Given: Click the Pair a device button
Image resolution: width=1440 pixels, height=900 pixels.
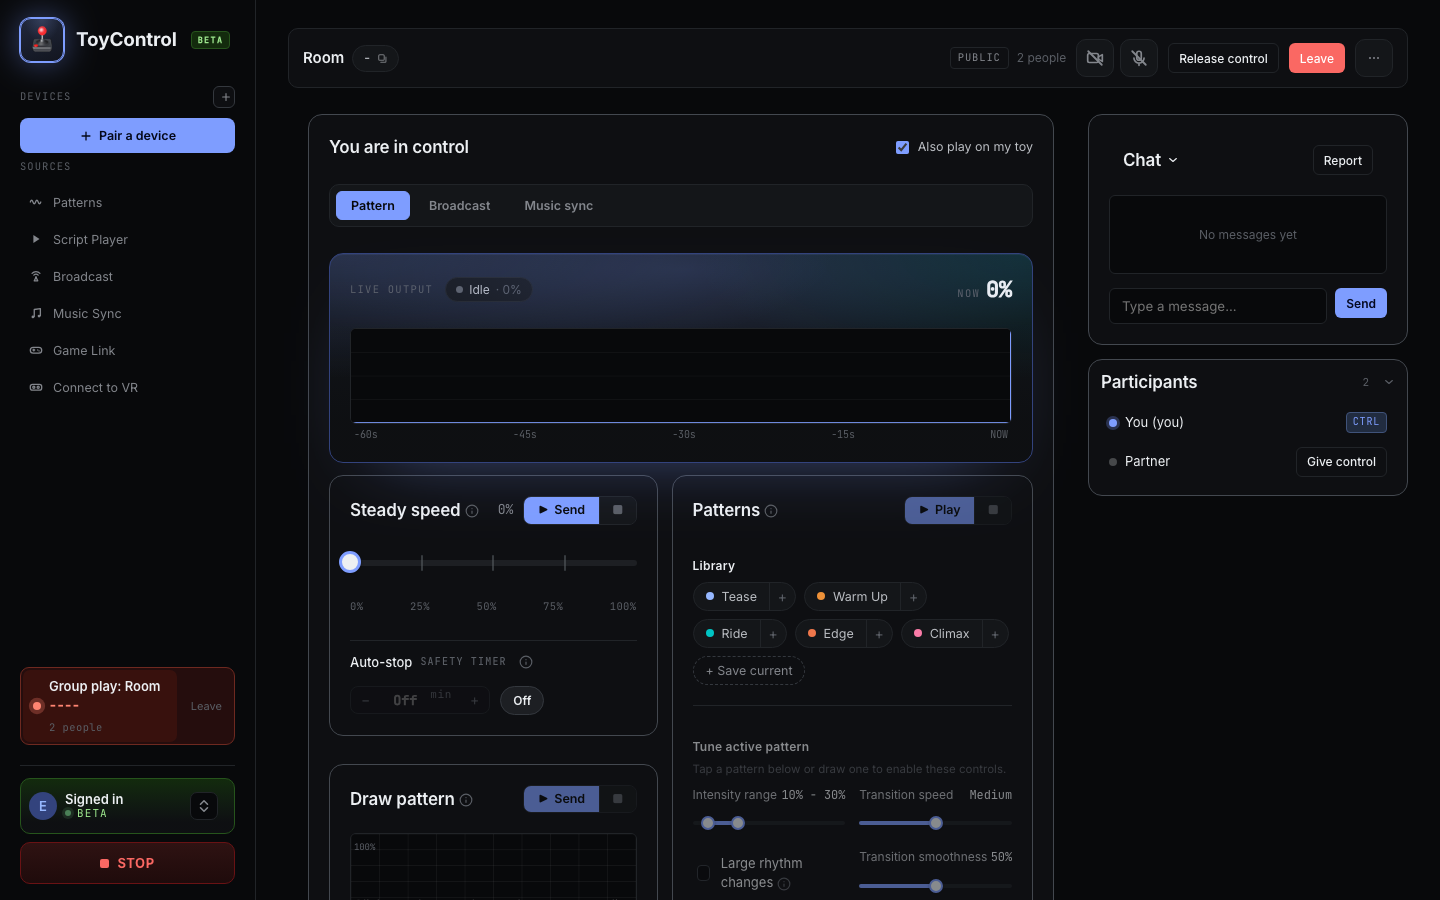Looking at the screenshot, I should pos(128,136).
